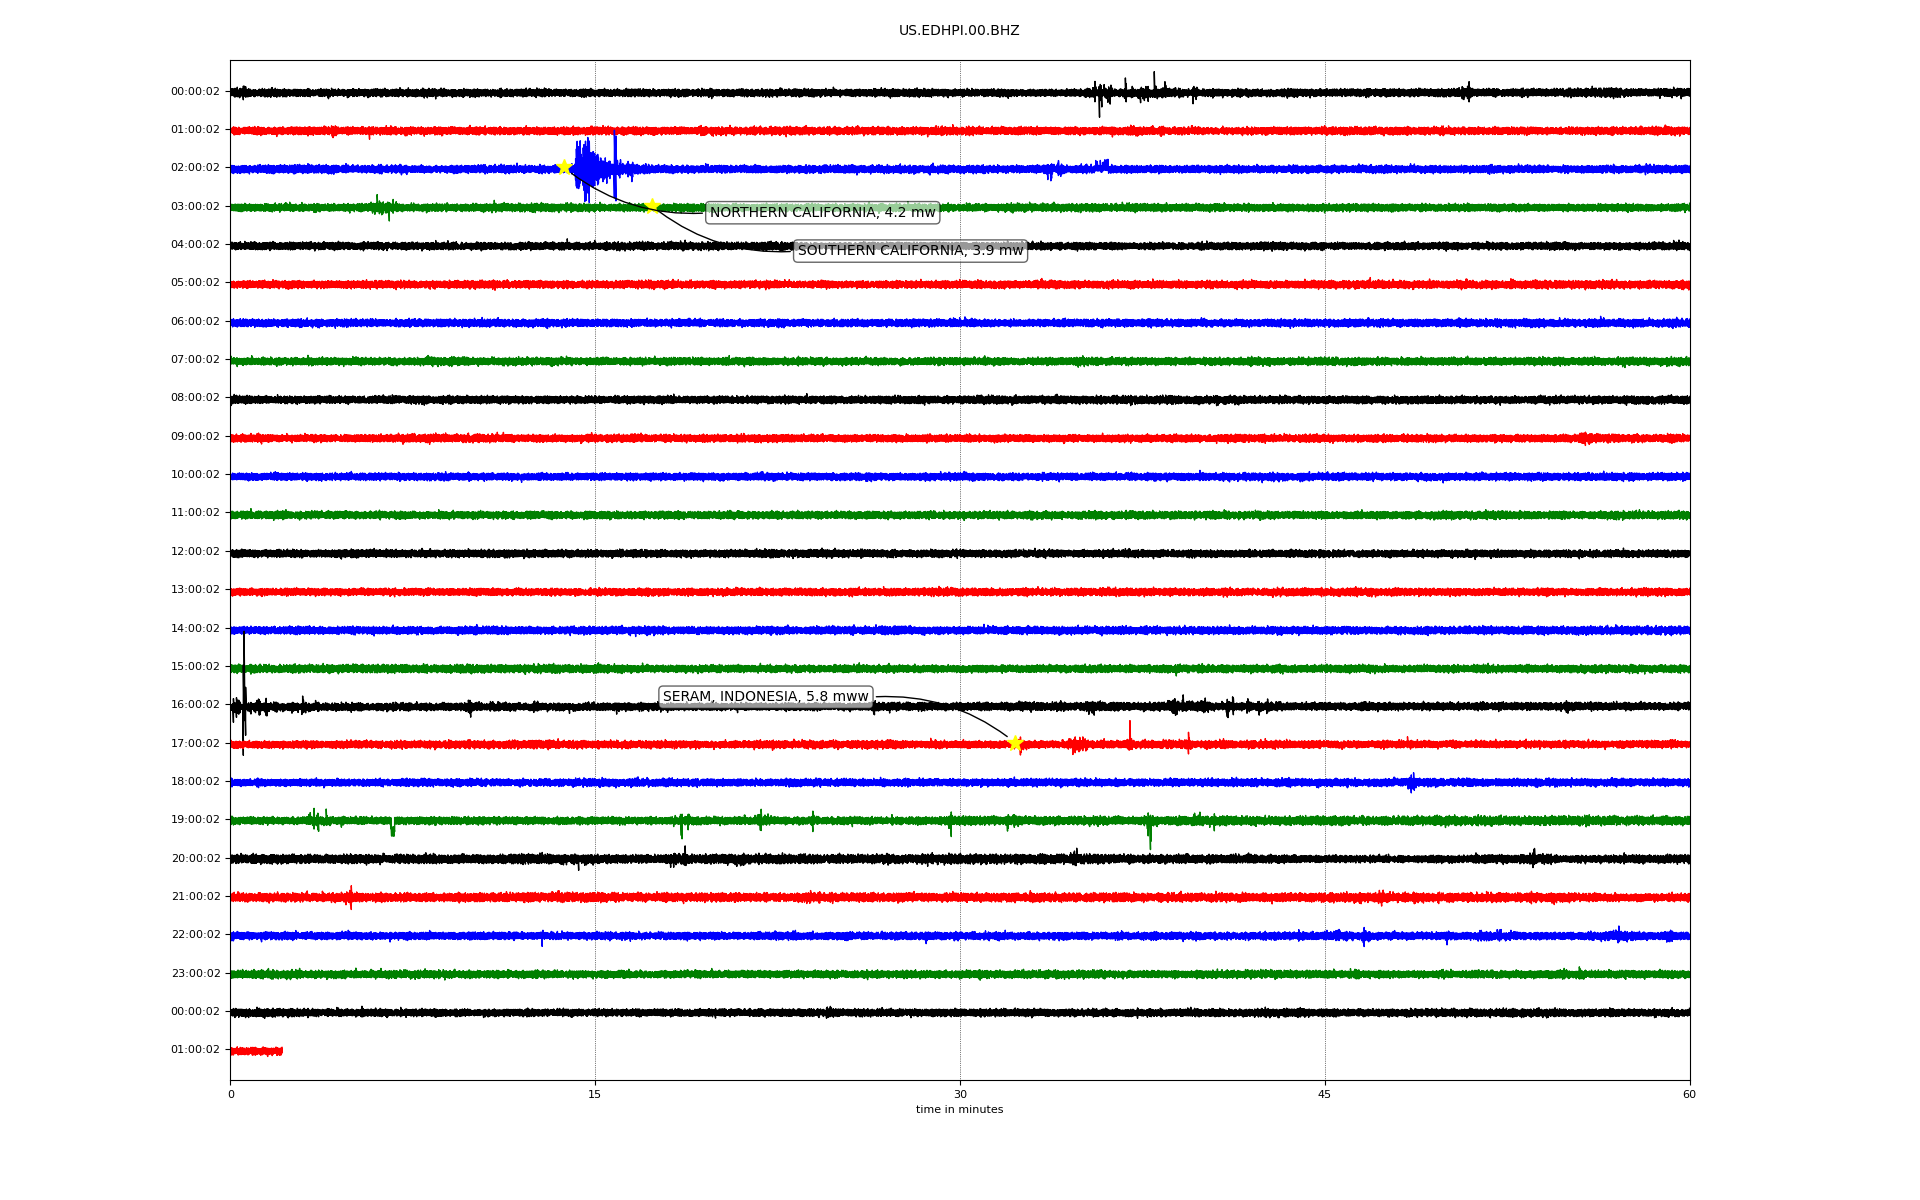1920x1200 pixels.
Task: Click the NORTHERN CALIFORNIA, 4.2 mw label
Action: click(x=822, y=212)
